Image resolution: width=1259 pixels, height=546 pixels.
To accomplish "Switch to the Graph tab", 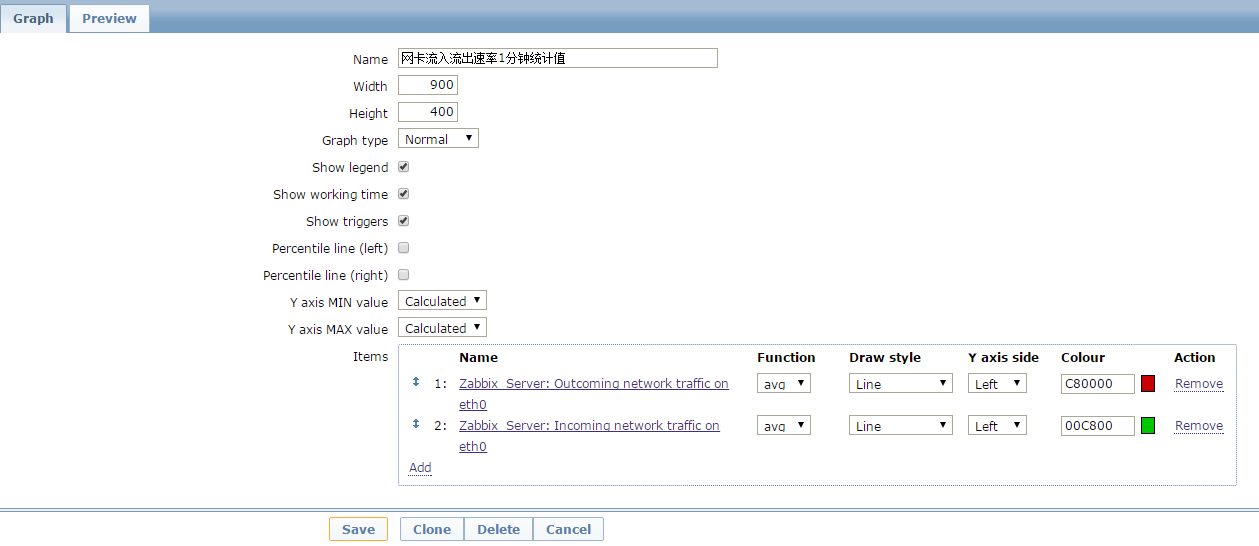I will coord(33,18).
